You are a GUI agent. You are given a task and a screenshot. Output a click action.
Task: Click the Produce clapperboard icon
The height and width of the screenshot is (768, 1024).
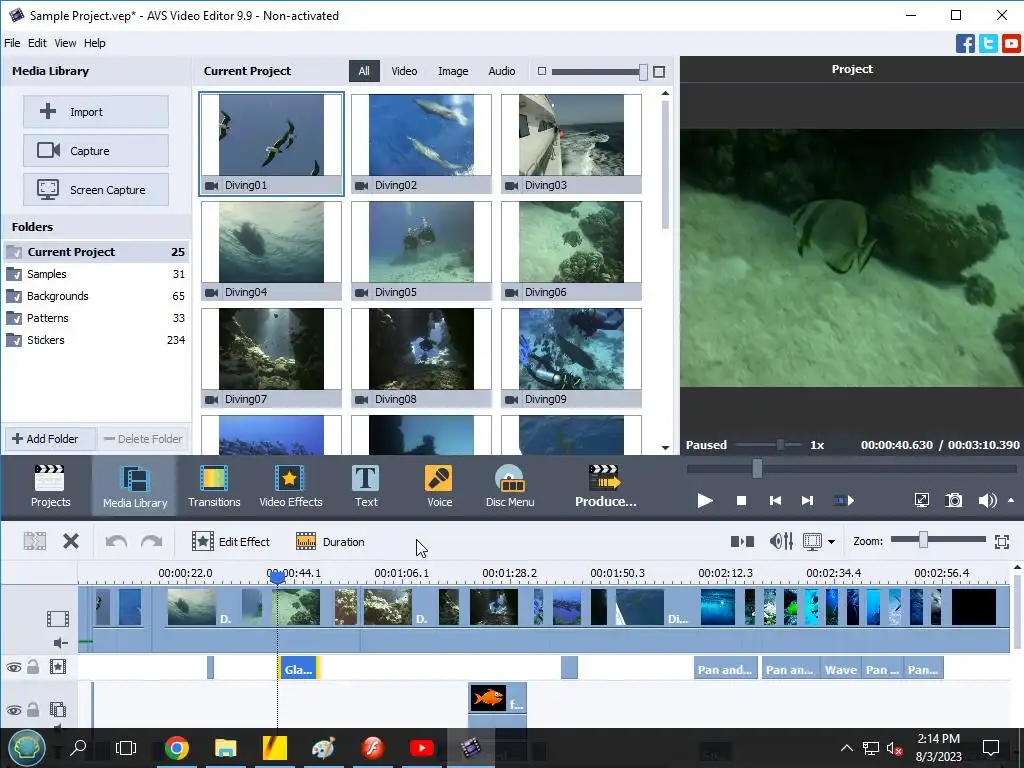[x=605, y=477]
